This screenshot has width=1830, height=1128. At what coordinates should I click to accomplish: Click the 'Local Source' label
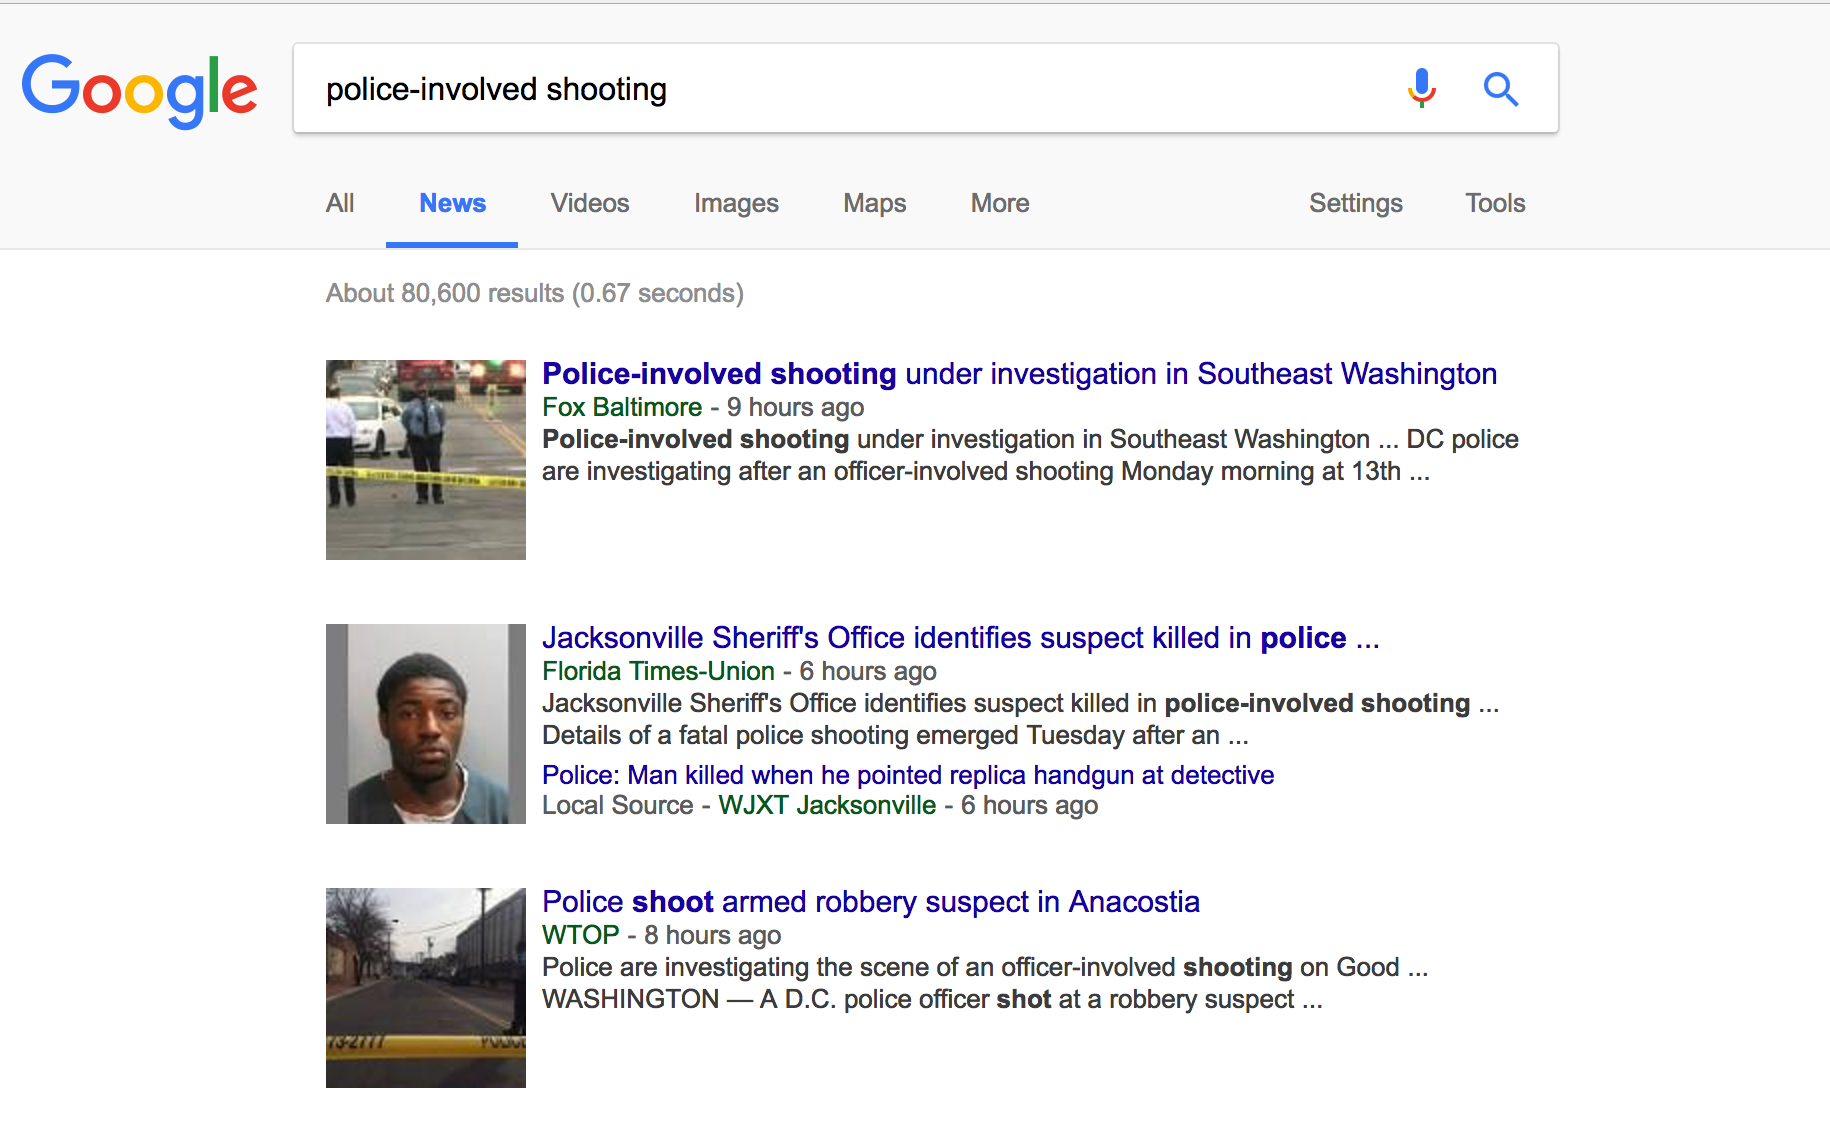[617, 805]
